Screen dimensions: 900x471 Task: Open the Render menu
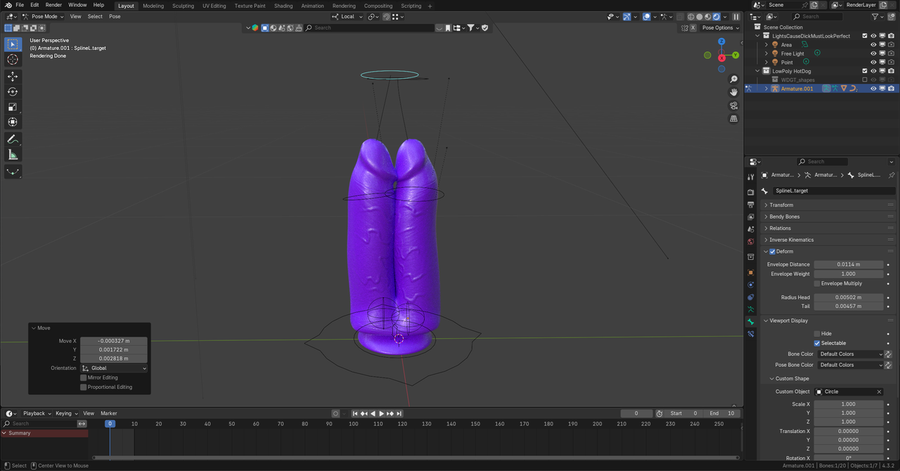point(54,5)
